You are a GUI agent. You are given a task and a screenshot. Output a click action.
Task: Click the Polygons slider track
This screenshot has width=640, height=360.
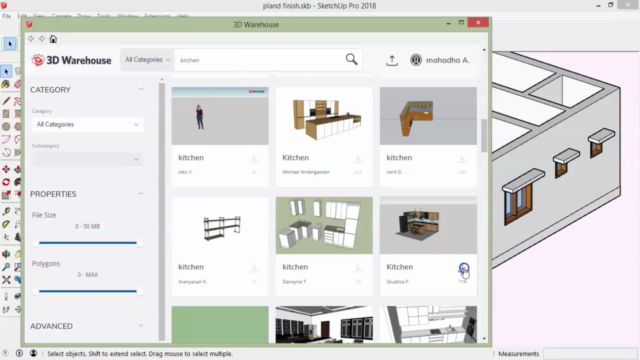click(87, 291)
